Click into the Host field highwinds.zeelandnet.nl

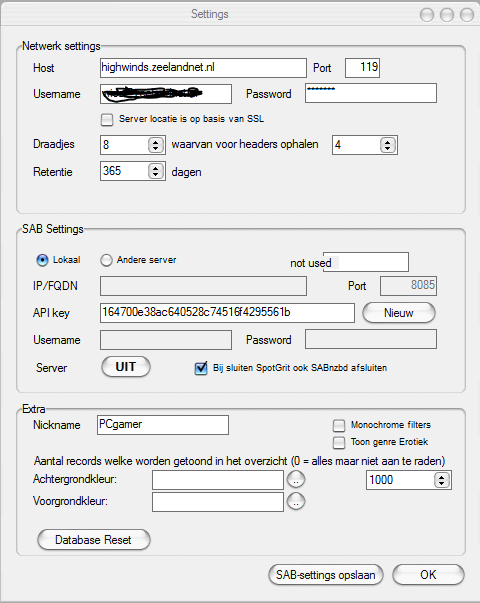point(203,68)
